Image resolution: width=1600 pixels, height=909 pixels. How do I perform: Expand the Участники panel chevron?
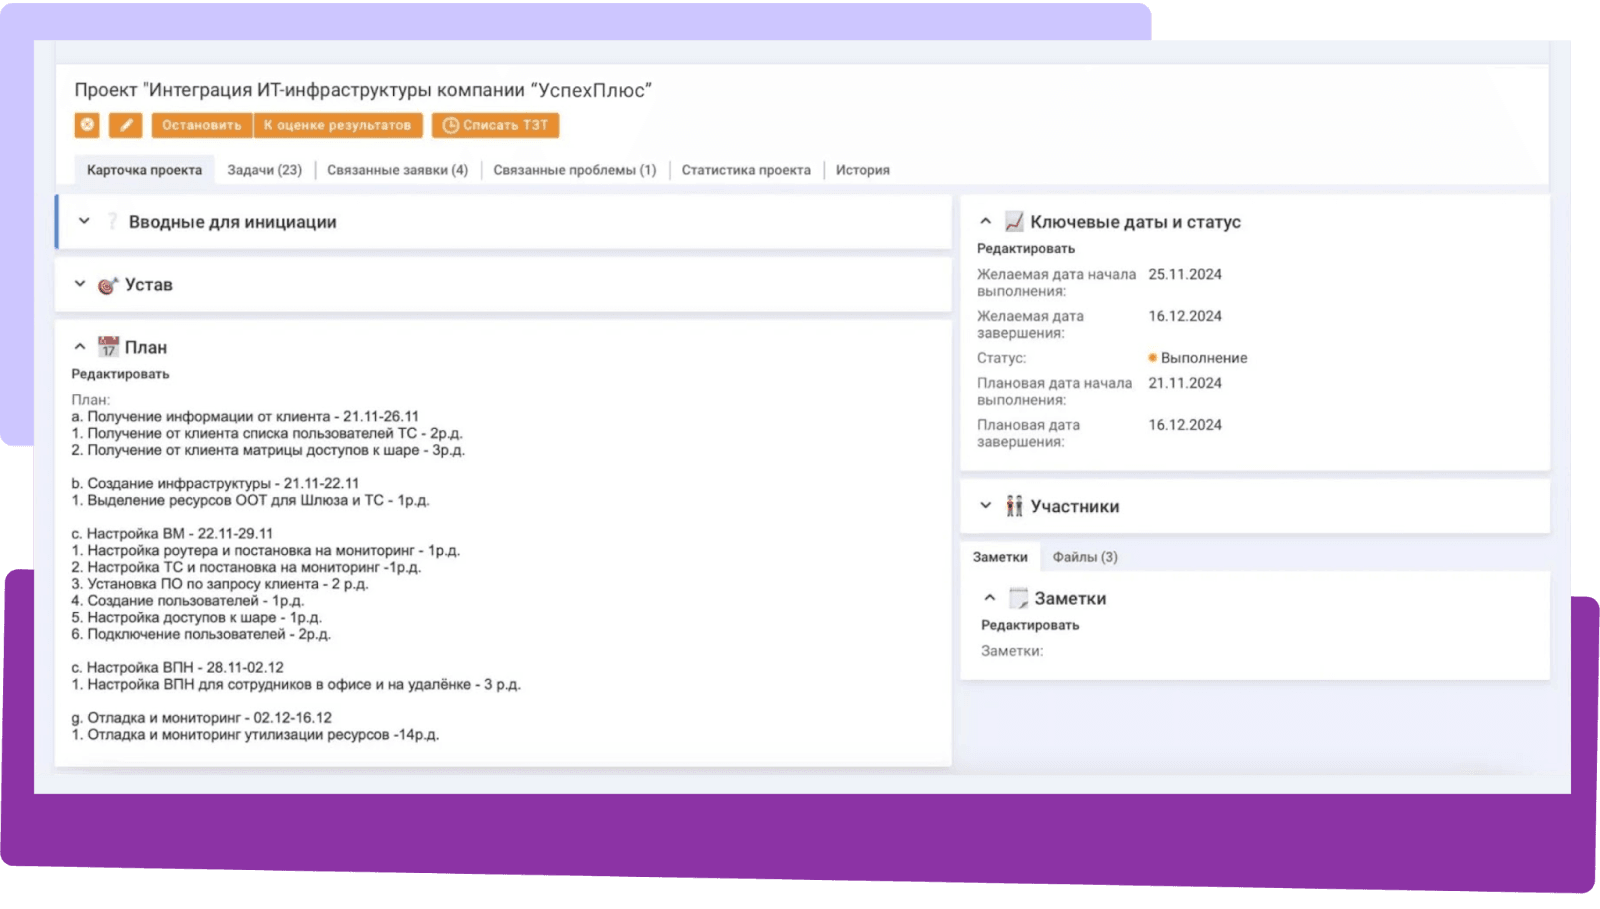coord(985,506)
